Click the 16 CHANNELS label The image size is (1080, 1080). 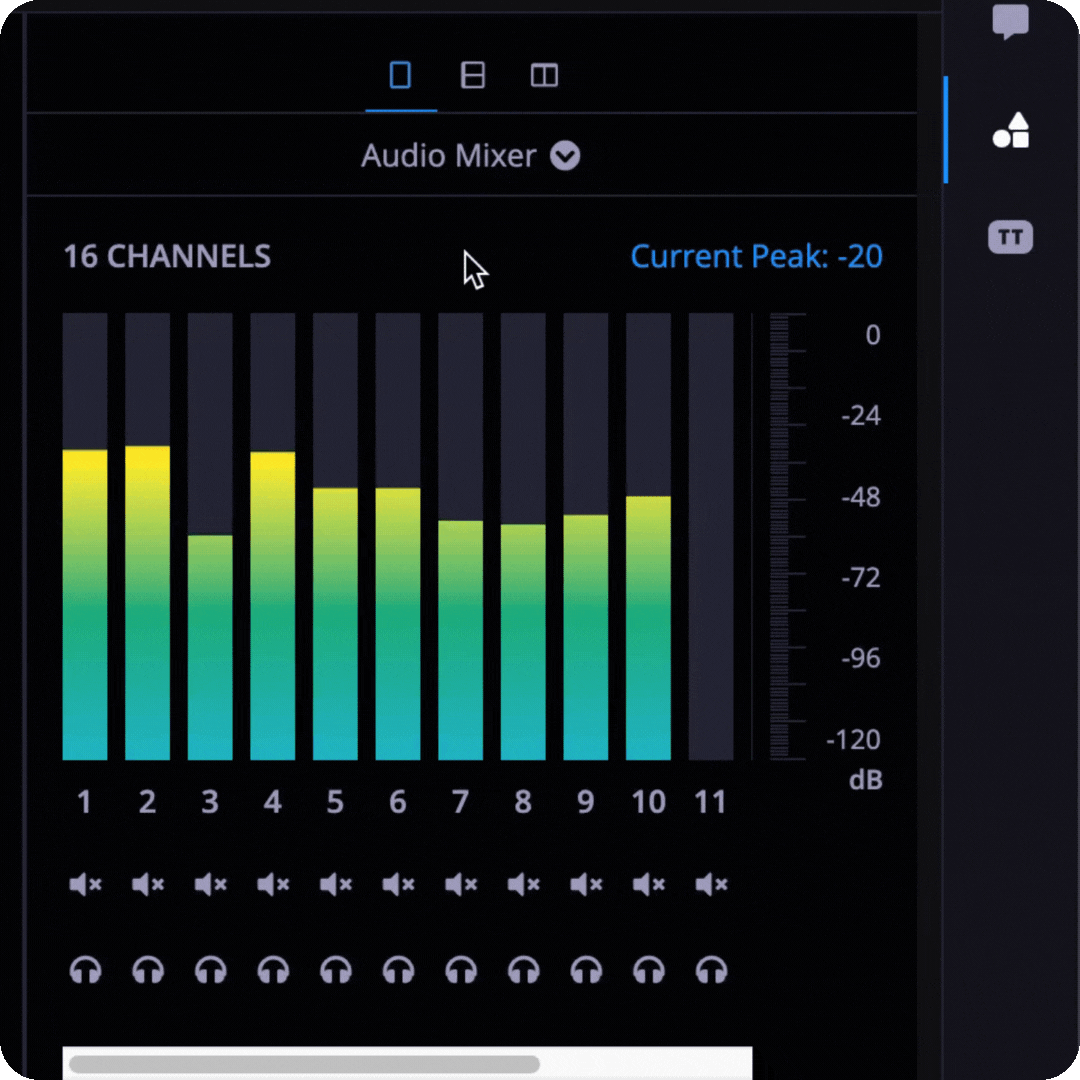[x=167, y=256]
